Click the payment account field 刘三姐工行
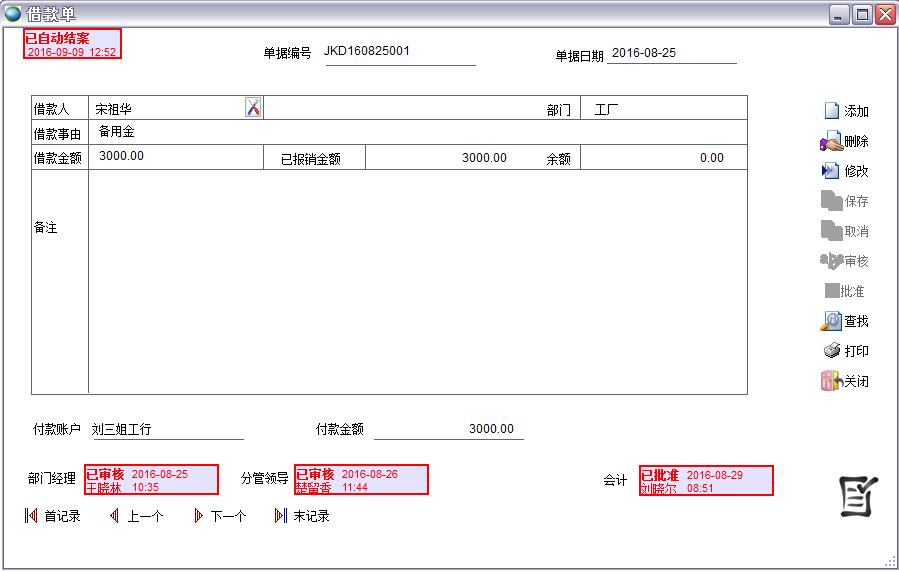This screenshot has height=572, width=899. point(167,430)
